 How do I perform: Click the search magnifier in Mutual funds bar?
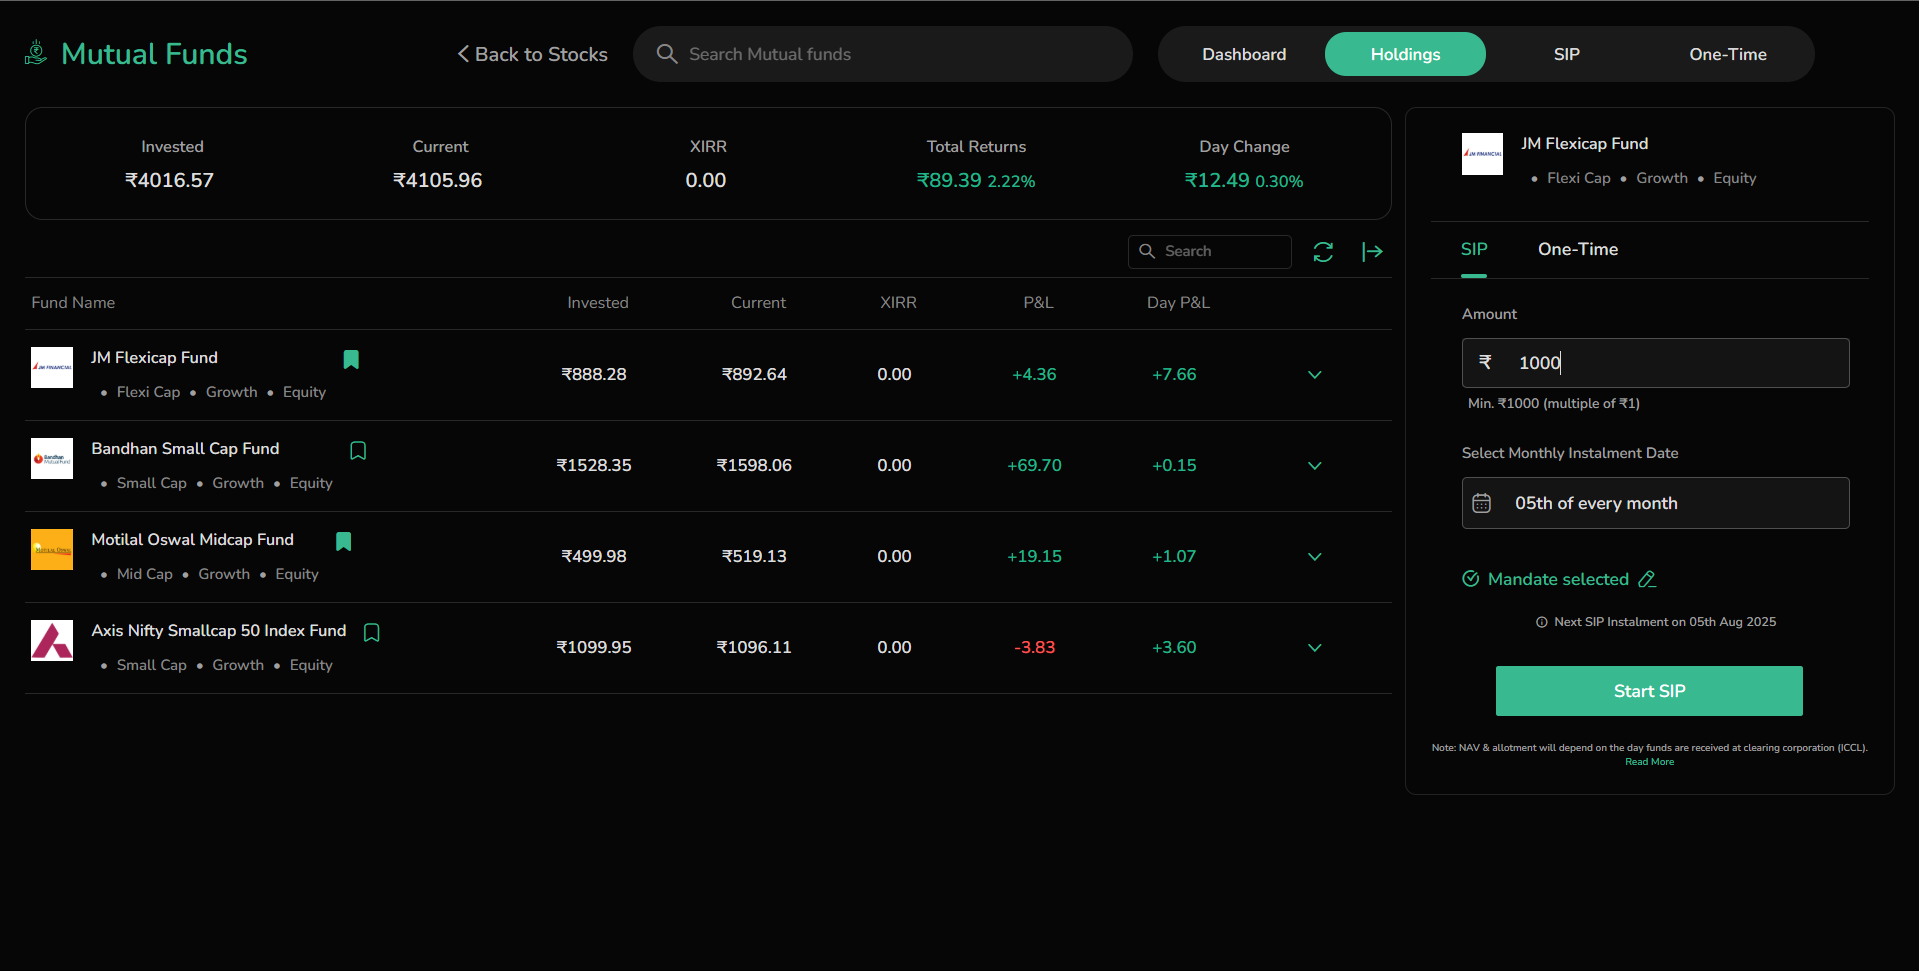pyautogui.click(x=667, y=54)
